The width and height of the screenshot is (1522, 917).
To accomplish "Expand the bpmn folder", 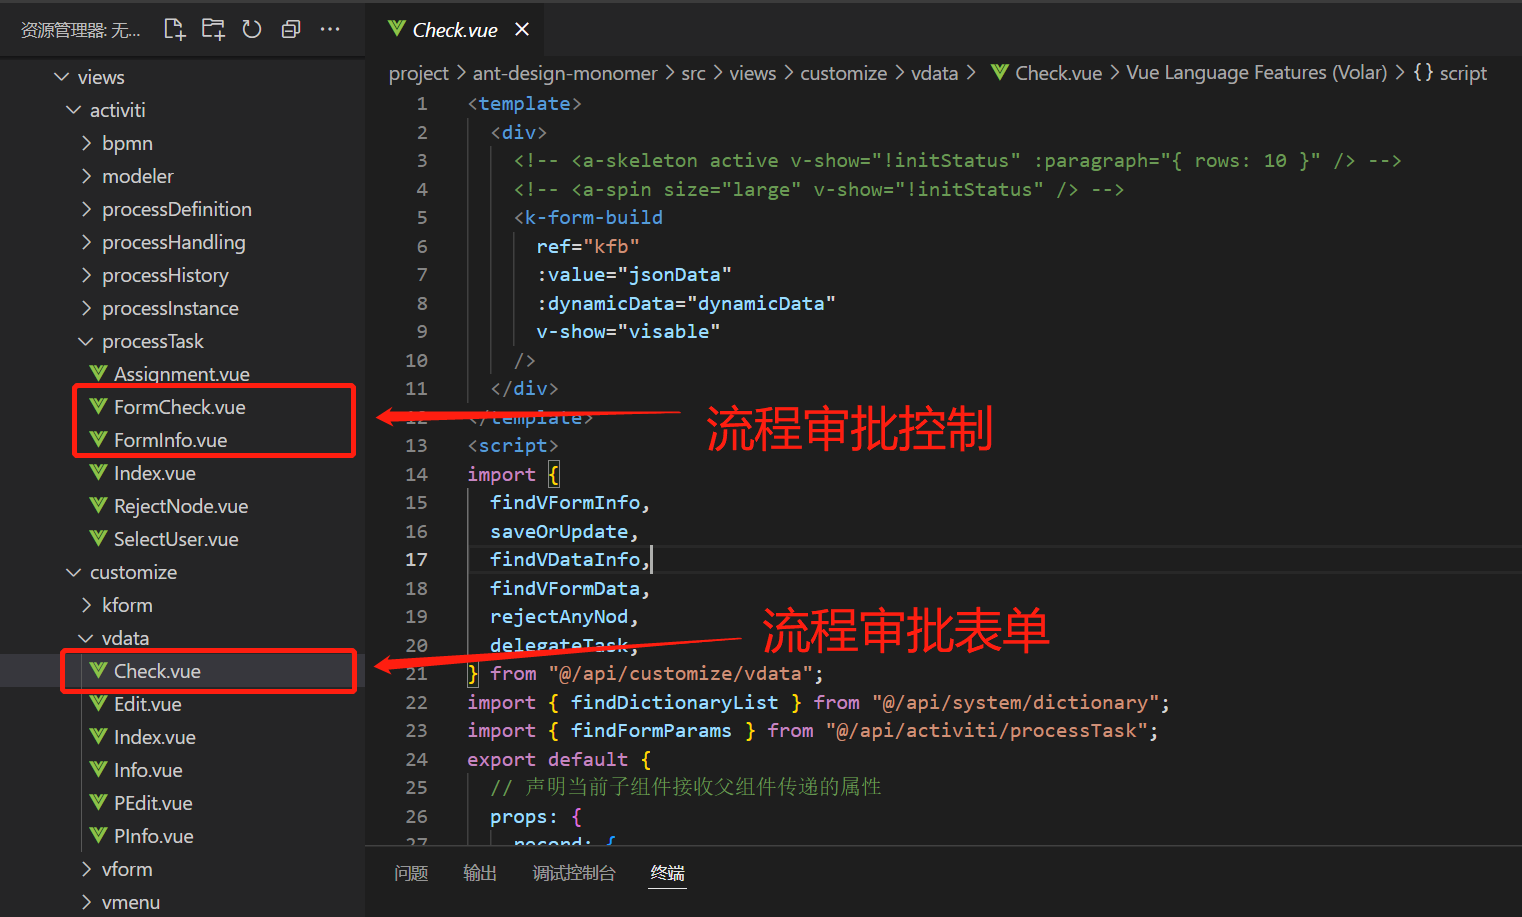I will (x=86, y=143).
